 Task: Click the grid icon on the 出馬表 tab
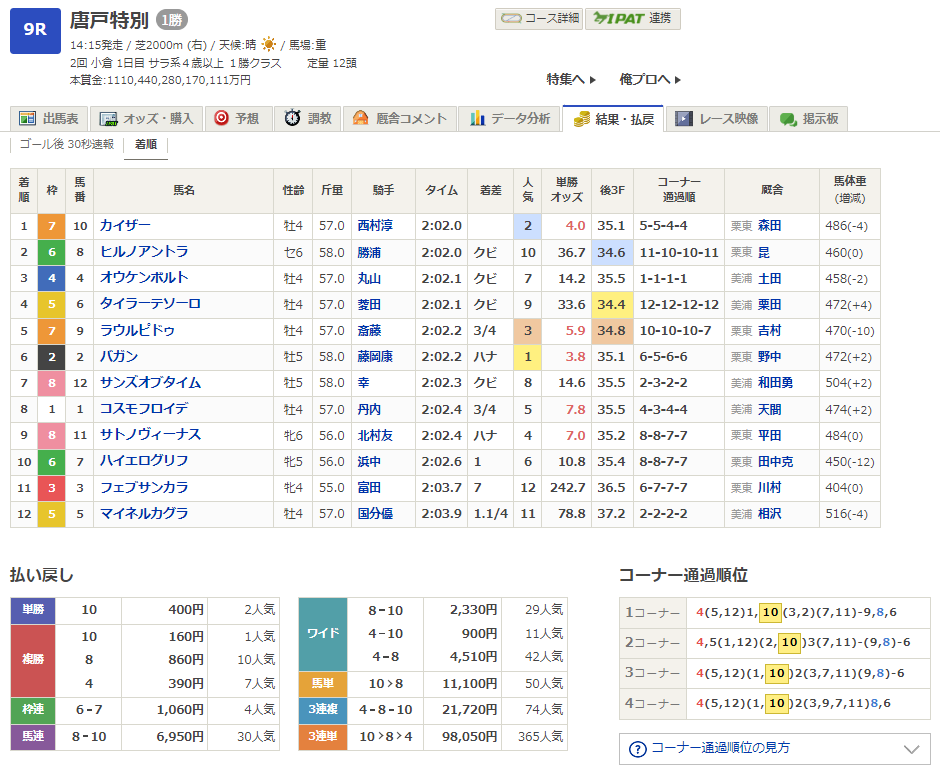tap(27, 119)
